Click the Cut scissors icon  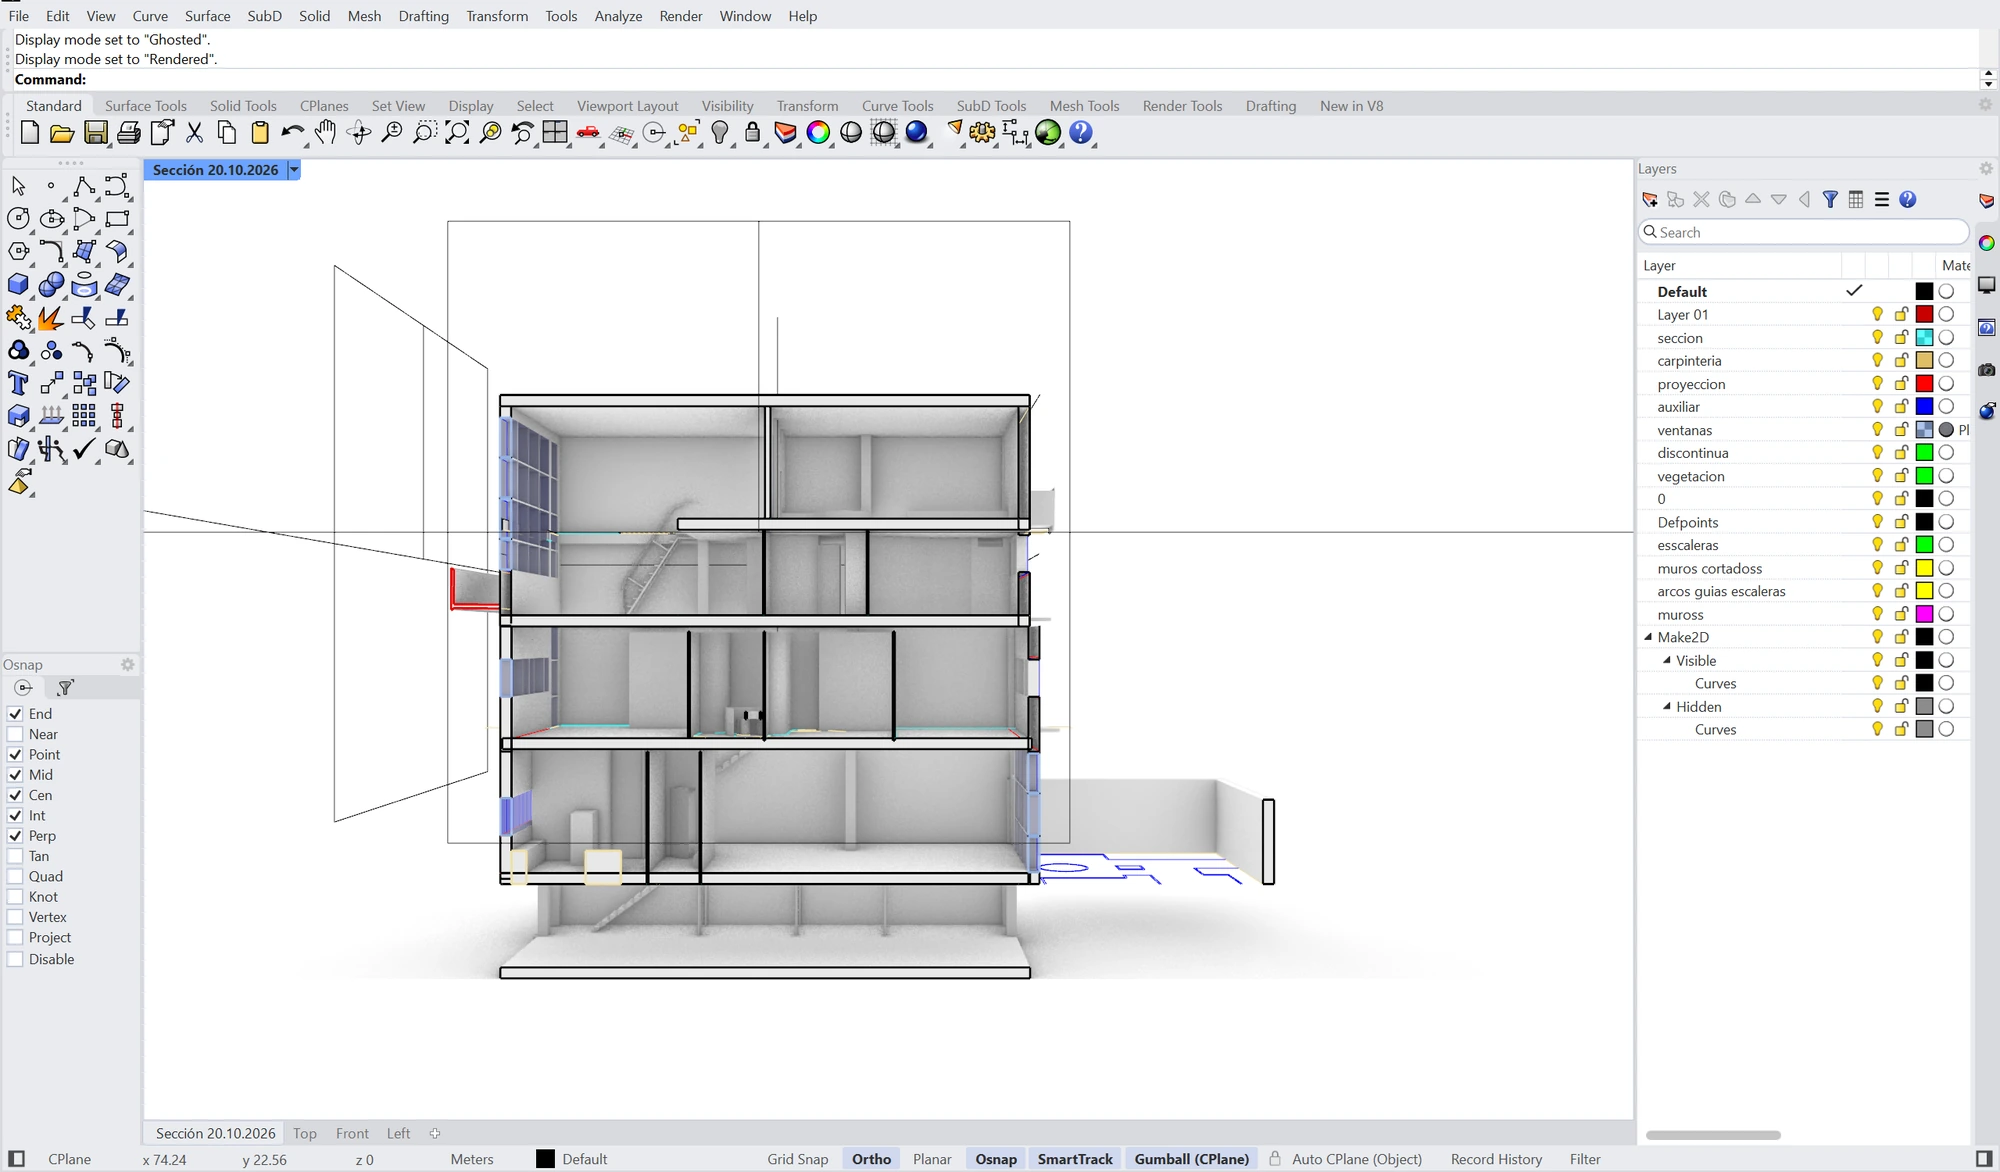[x=194, y=133]
